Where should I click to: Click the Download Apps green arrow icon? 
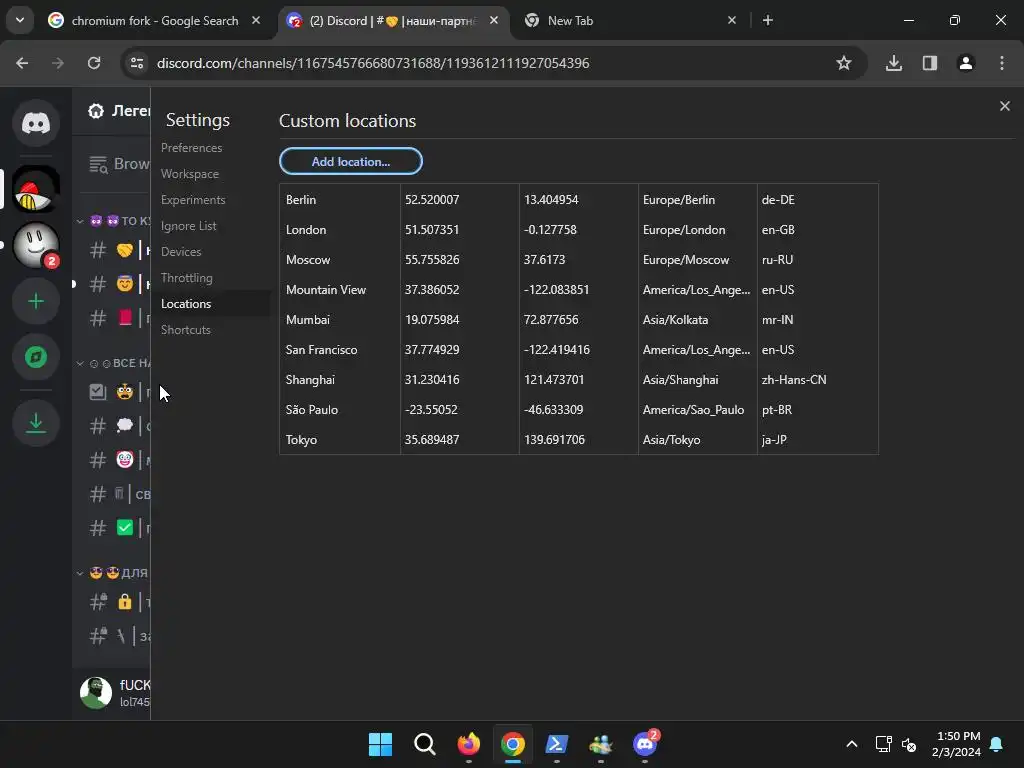36,423
